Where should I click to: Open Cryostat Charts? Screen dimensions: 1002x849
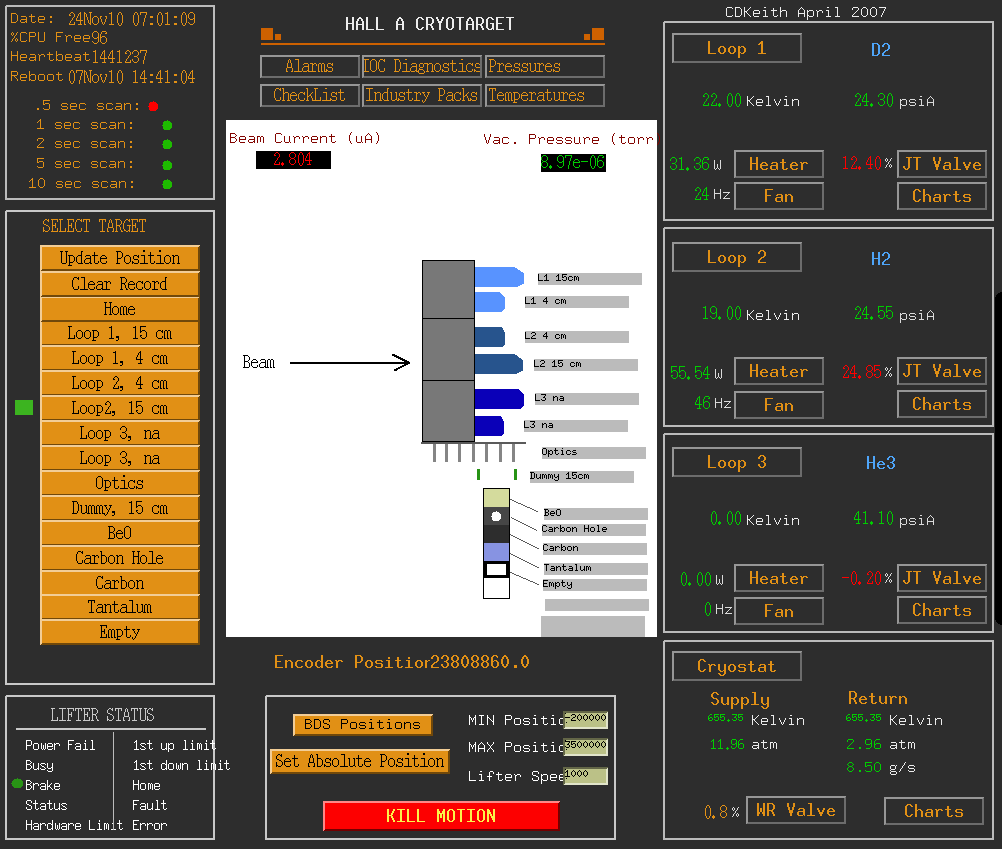pyautogui.click(x=934, y=811)
